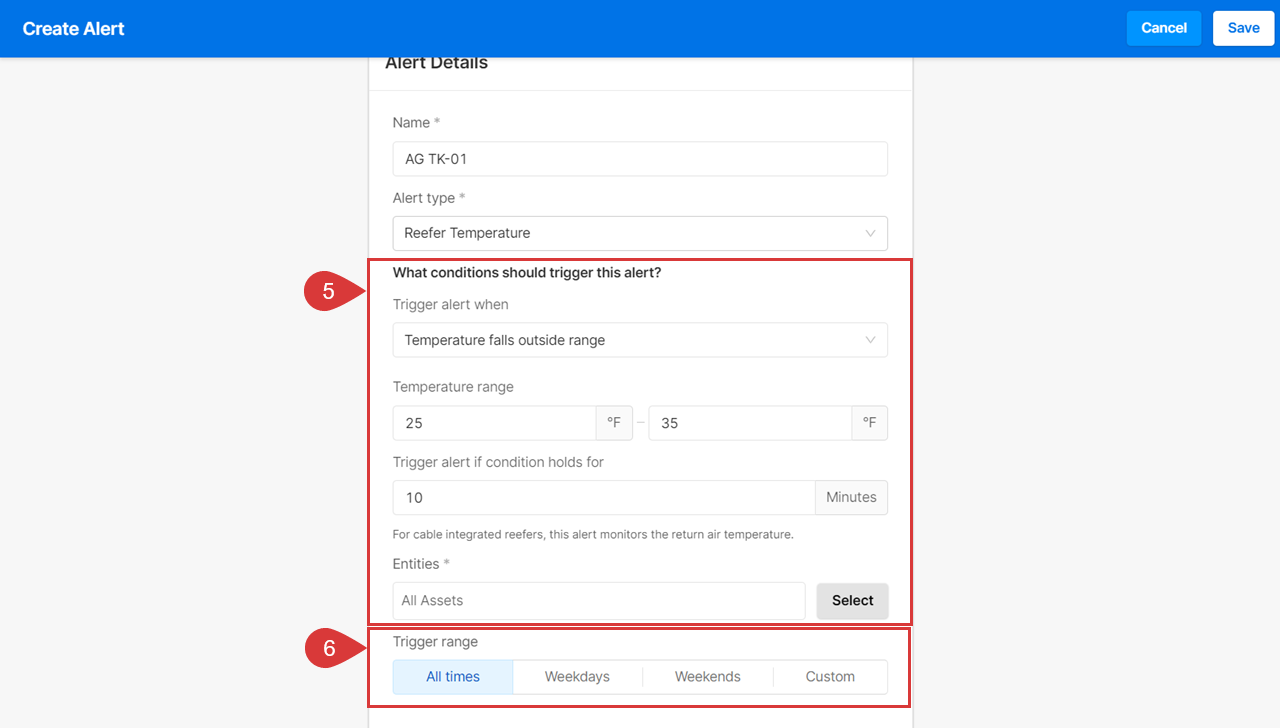
Task: Choose the Weekends trigger range
Action: tap(708, 677)
